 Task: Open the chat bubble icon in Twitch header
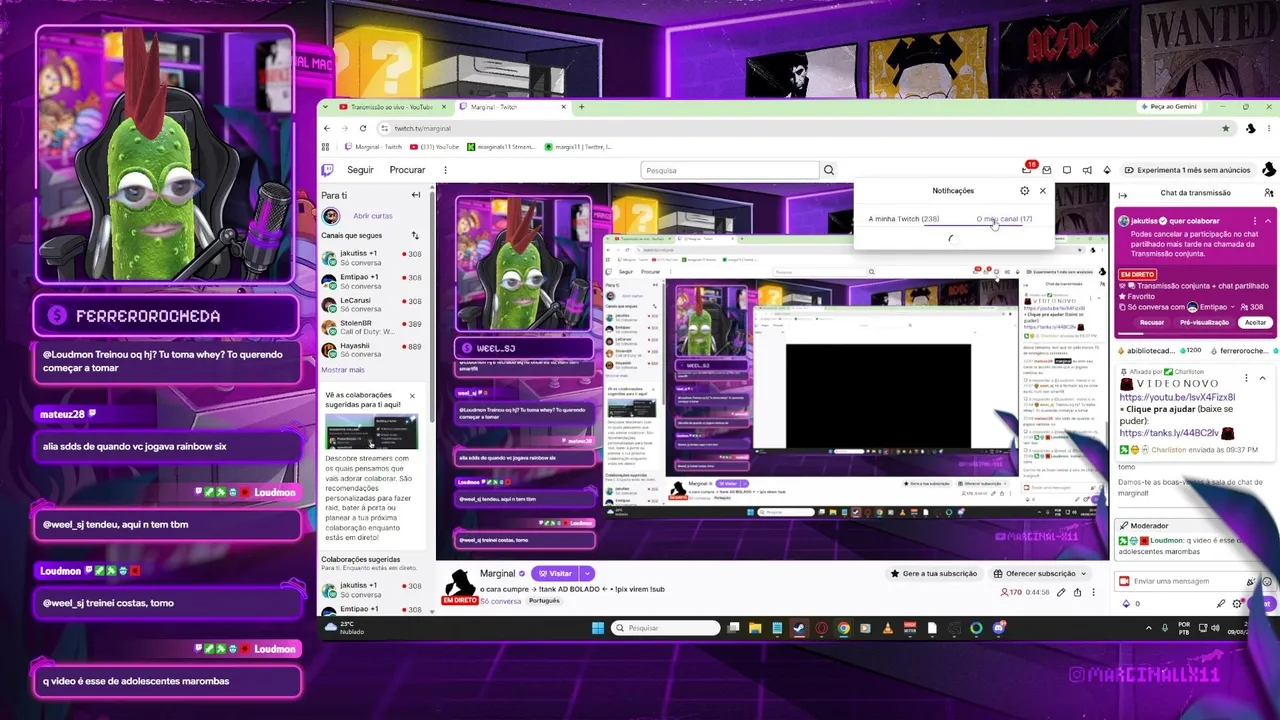[x=1067, y=170]
